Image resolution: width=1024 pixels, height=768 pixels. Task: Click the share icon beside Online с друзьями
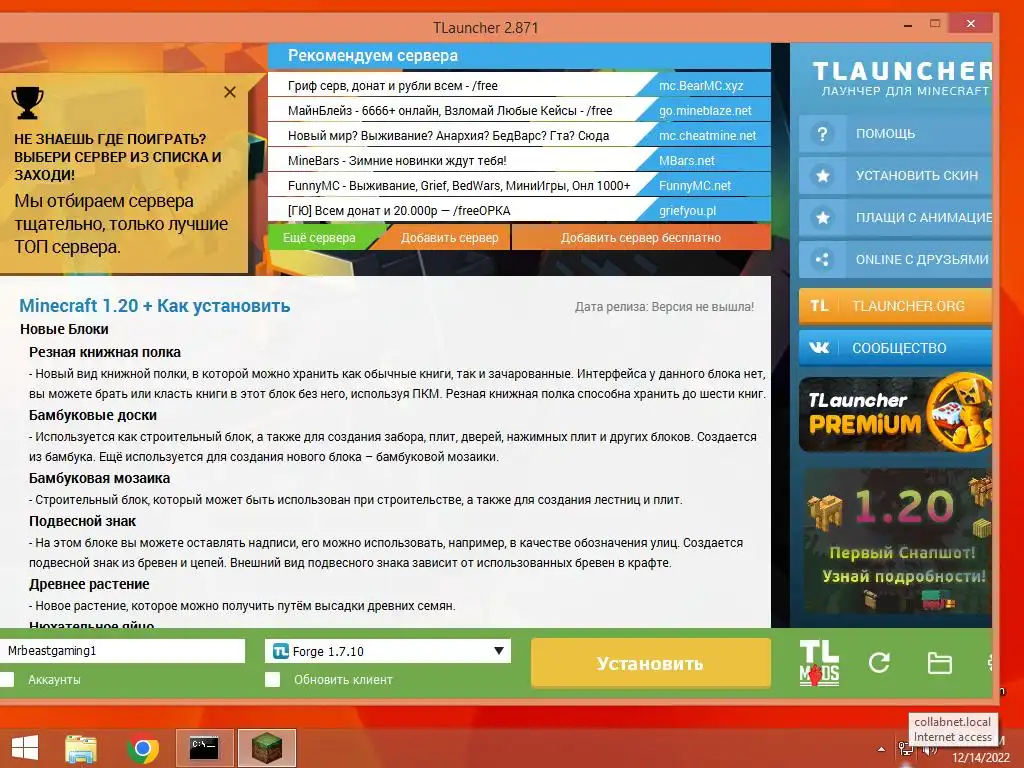[822, 259]
